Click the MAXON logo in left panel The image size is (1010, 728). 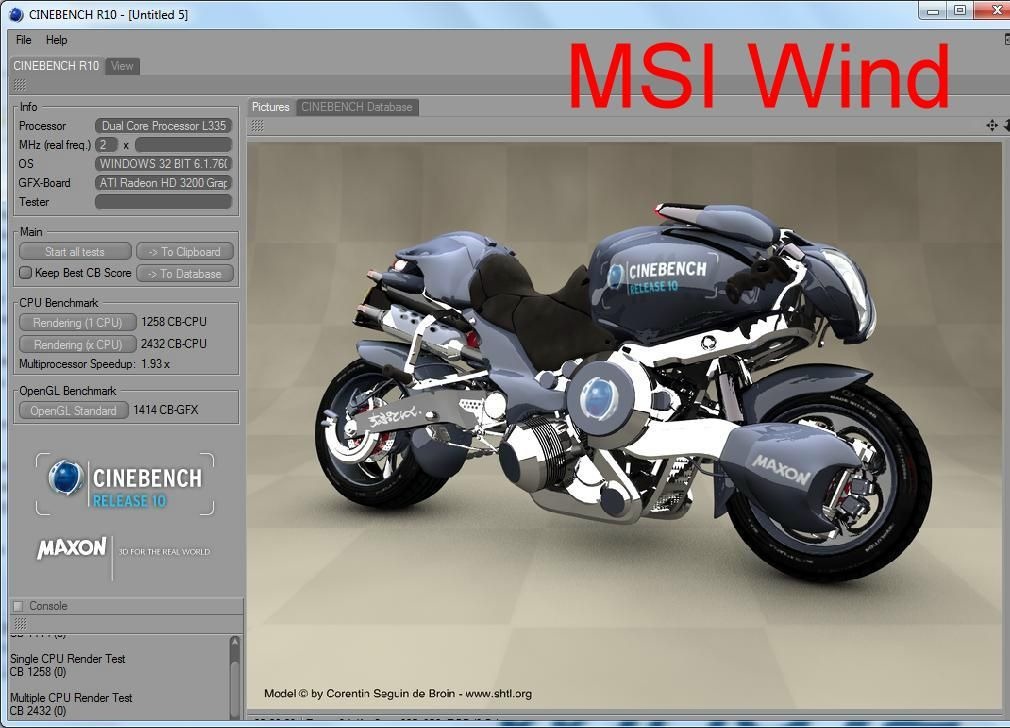tap(72, 549)
